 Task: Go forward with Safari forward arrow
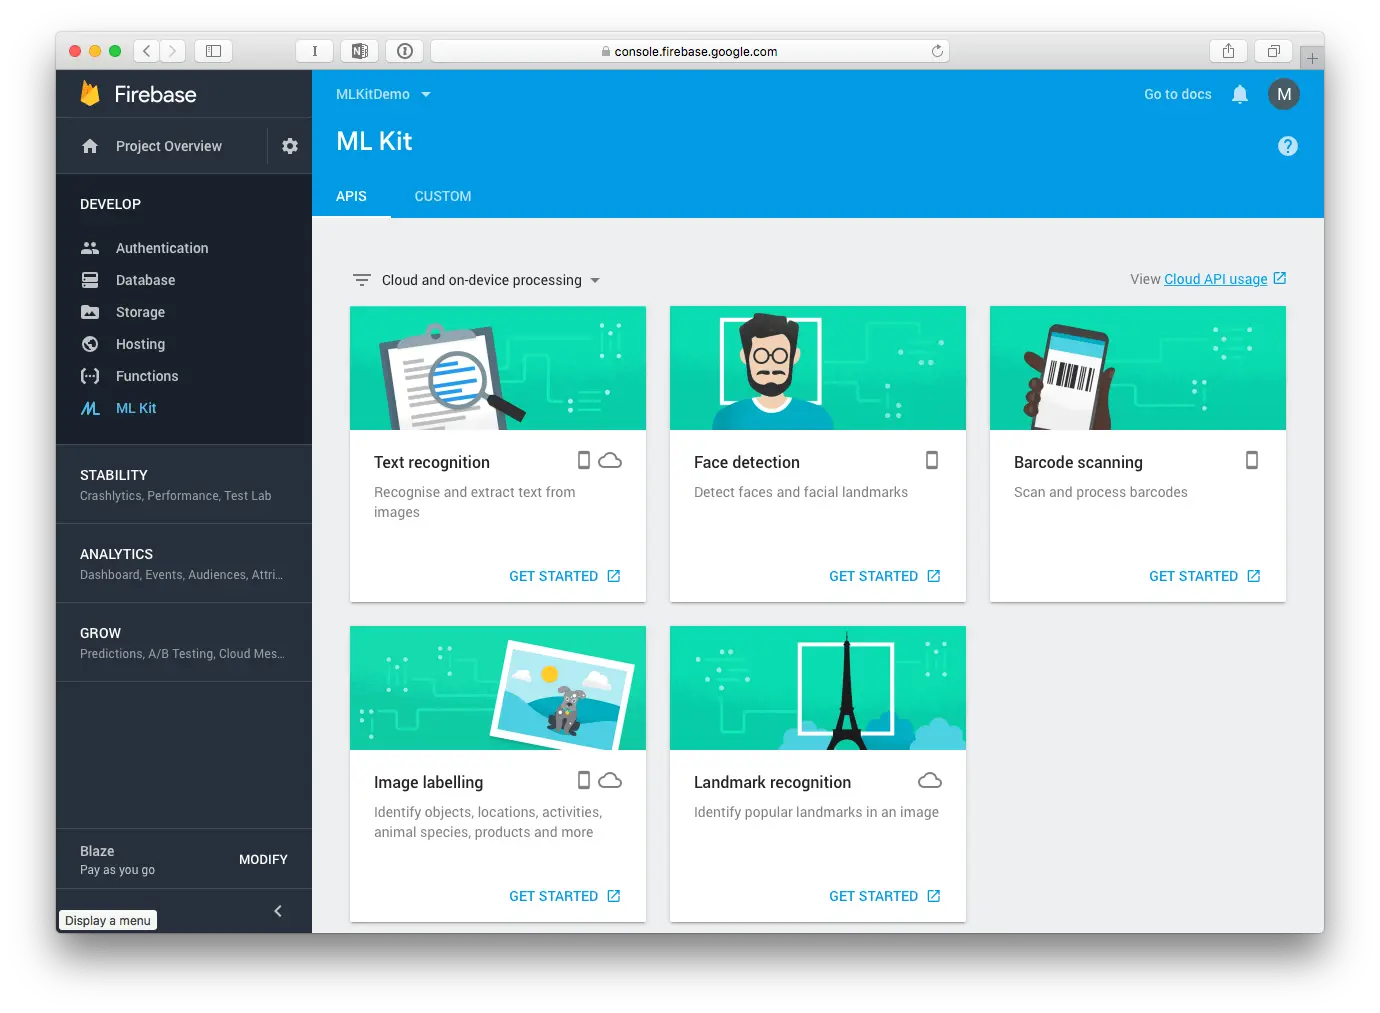click(172, 51)
